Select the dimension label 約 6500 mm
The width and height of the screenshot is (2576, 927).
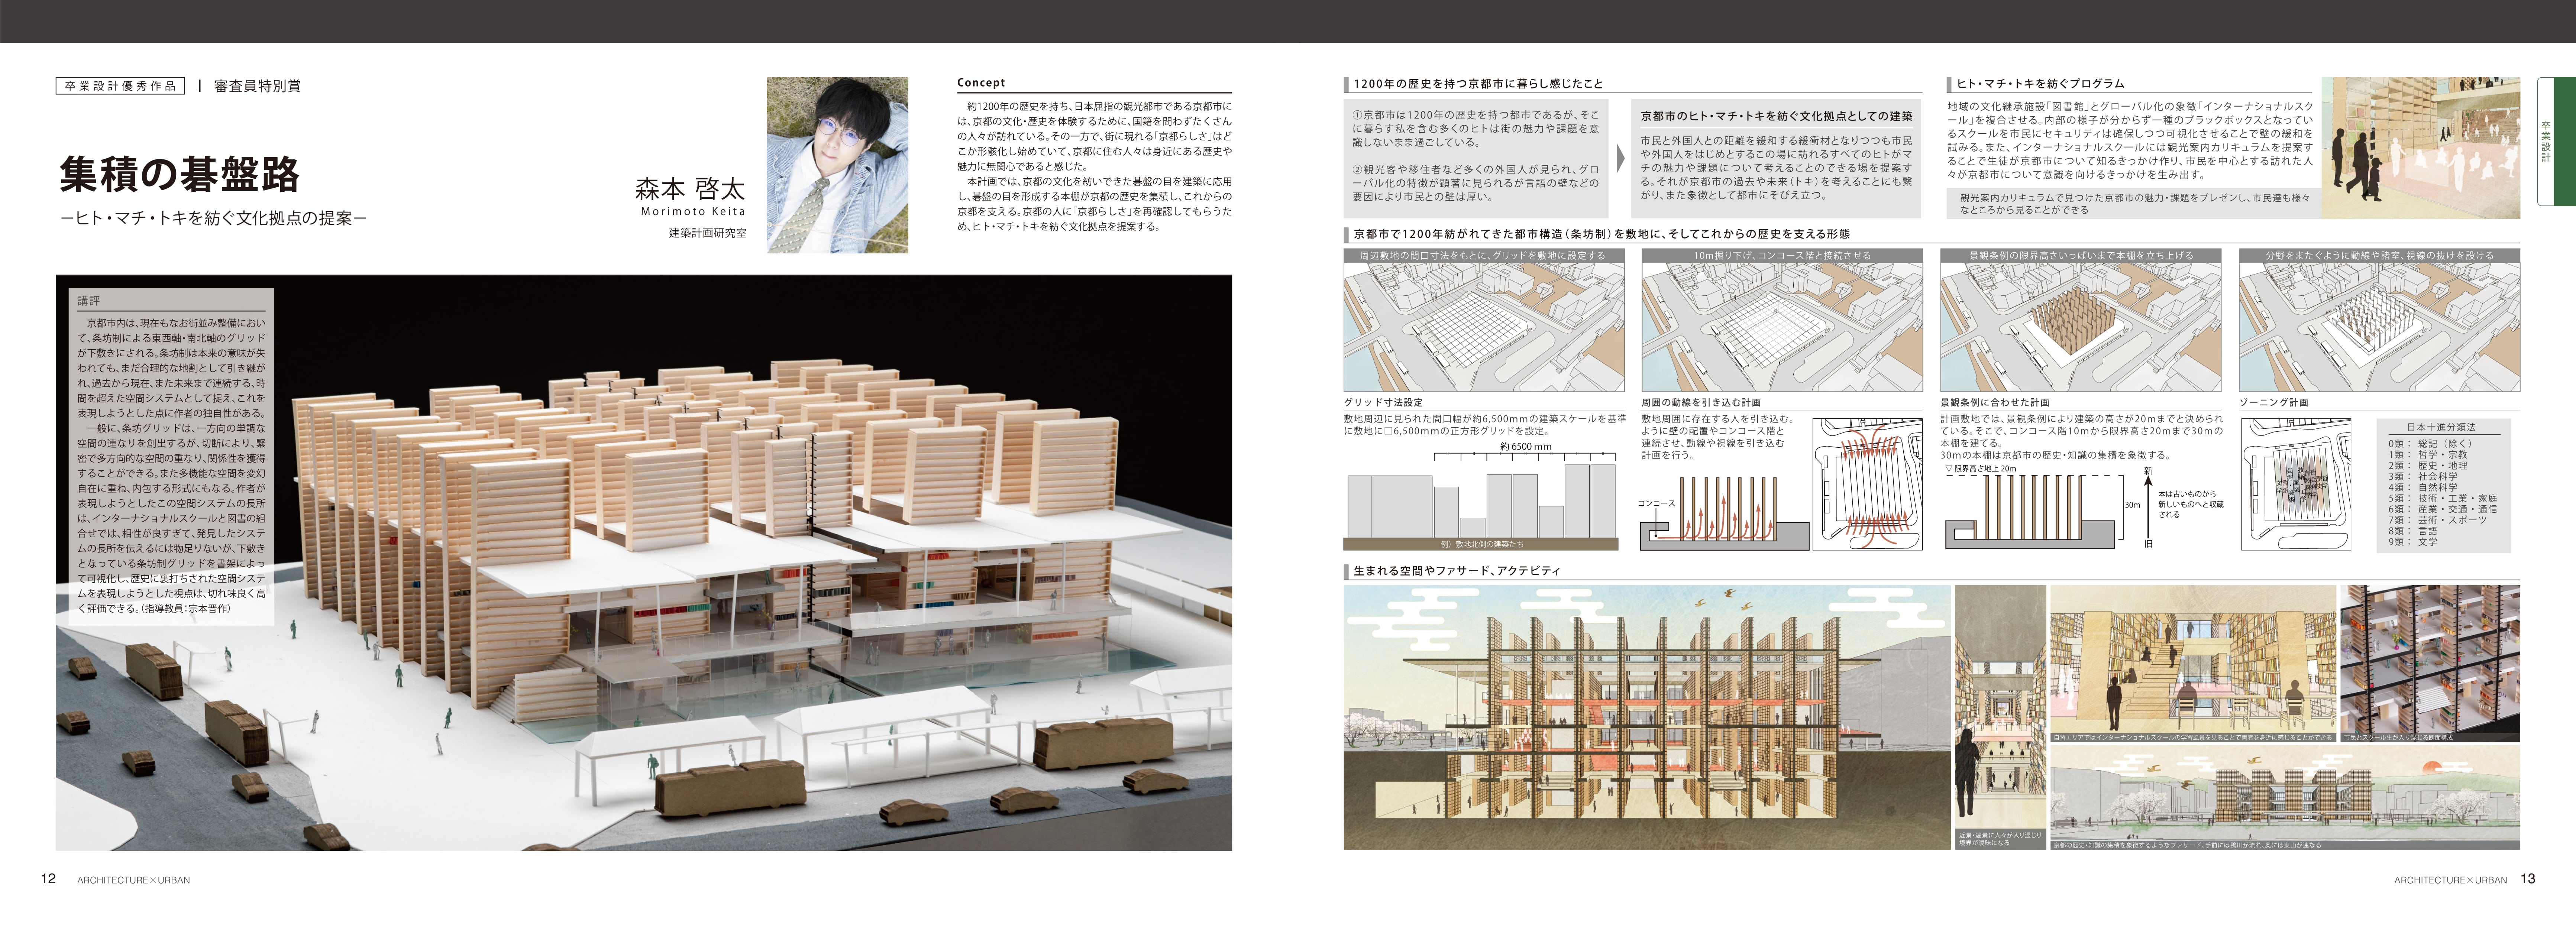tap(1526, 447)
